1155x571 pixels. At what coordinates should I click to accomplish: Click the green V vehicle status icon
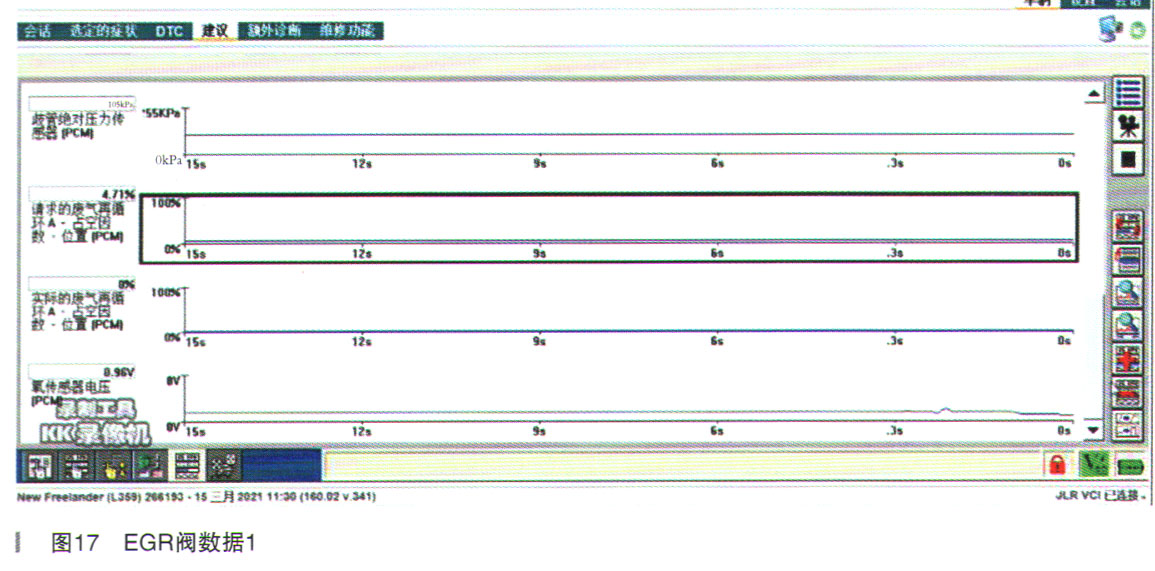pyautogui.click(x=1093, y=464)
